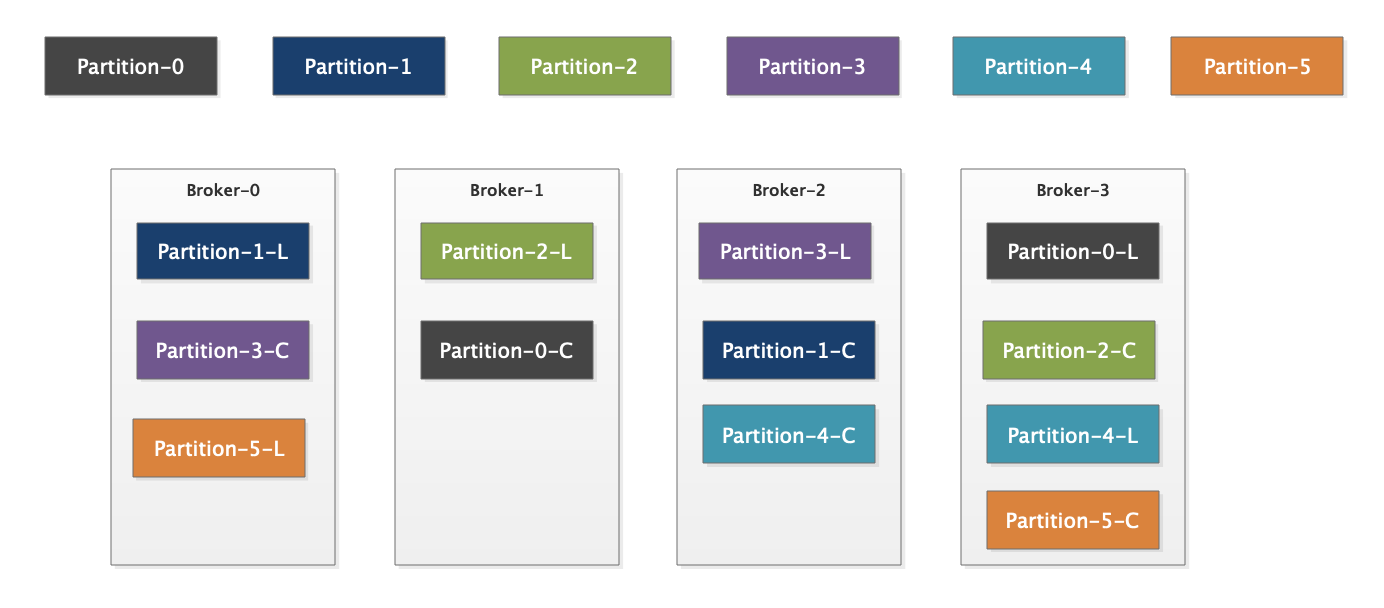1384x608 pixels.
Task: Click the Broker-1 title label
Action: click(507, 190)
